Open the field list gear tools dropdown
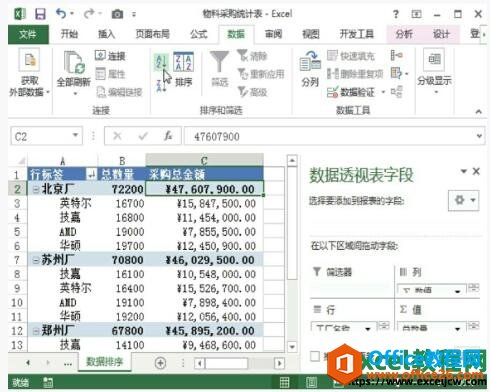Viewport: 490px width, 392px height. coord(464,200)
